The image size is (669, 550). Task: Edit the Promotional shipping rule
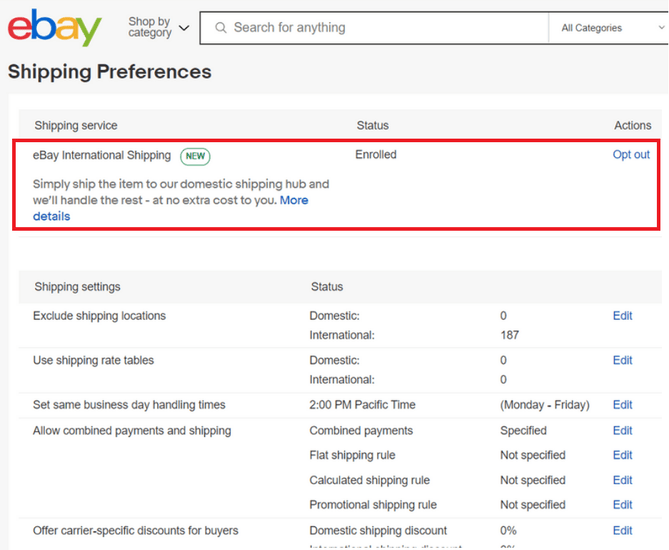coord(622,505)
